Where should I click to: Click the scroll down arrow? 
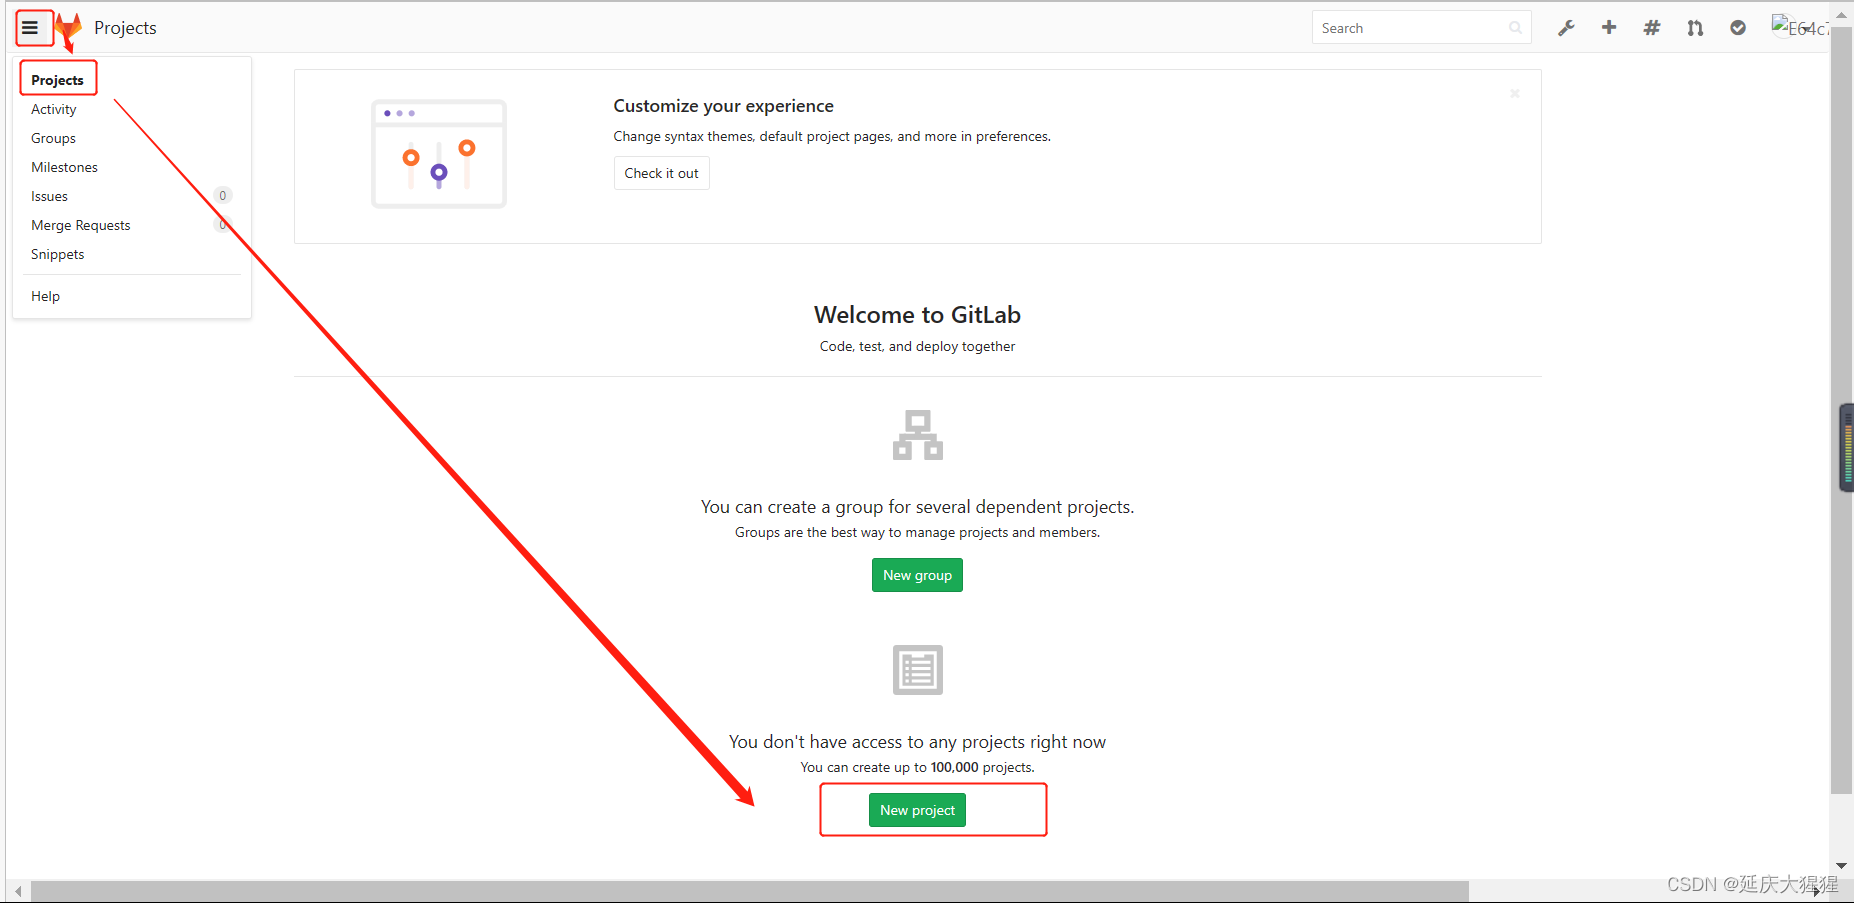click(x=1841, y=866)
